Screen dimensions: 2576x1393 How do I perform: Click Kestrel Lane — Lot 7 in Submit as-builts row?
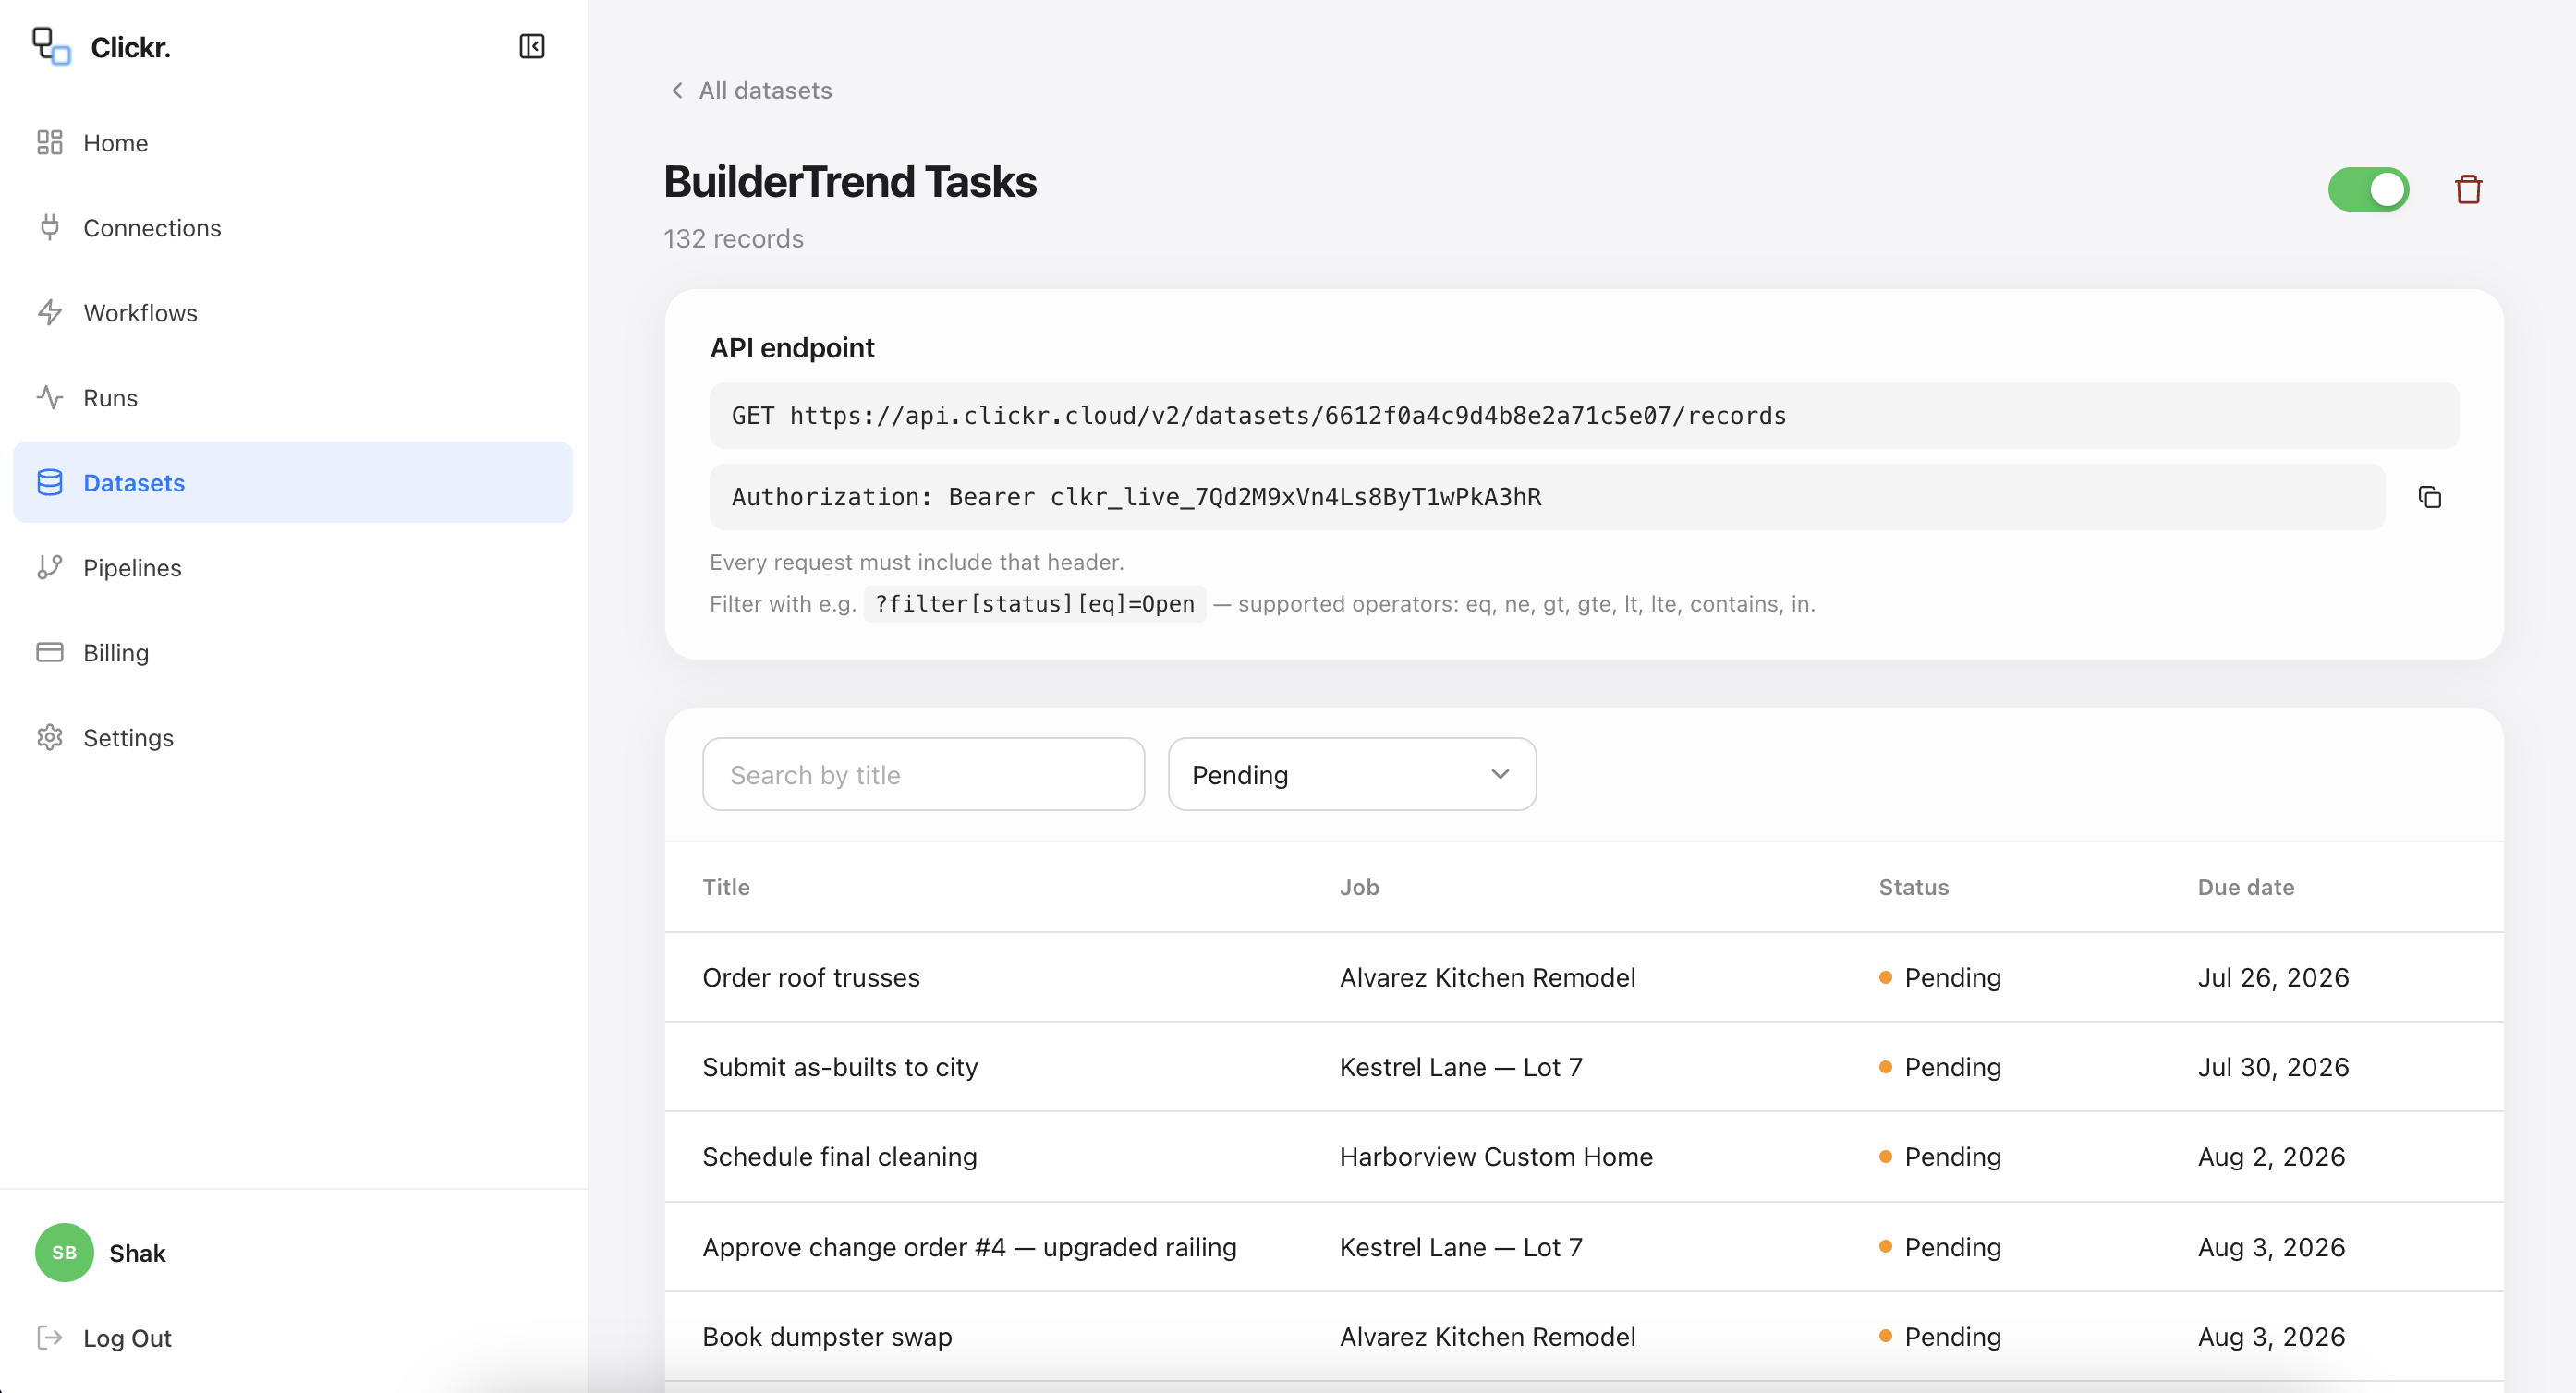click(1461, 1067)
